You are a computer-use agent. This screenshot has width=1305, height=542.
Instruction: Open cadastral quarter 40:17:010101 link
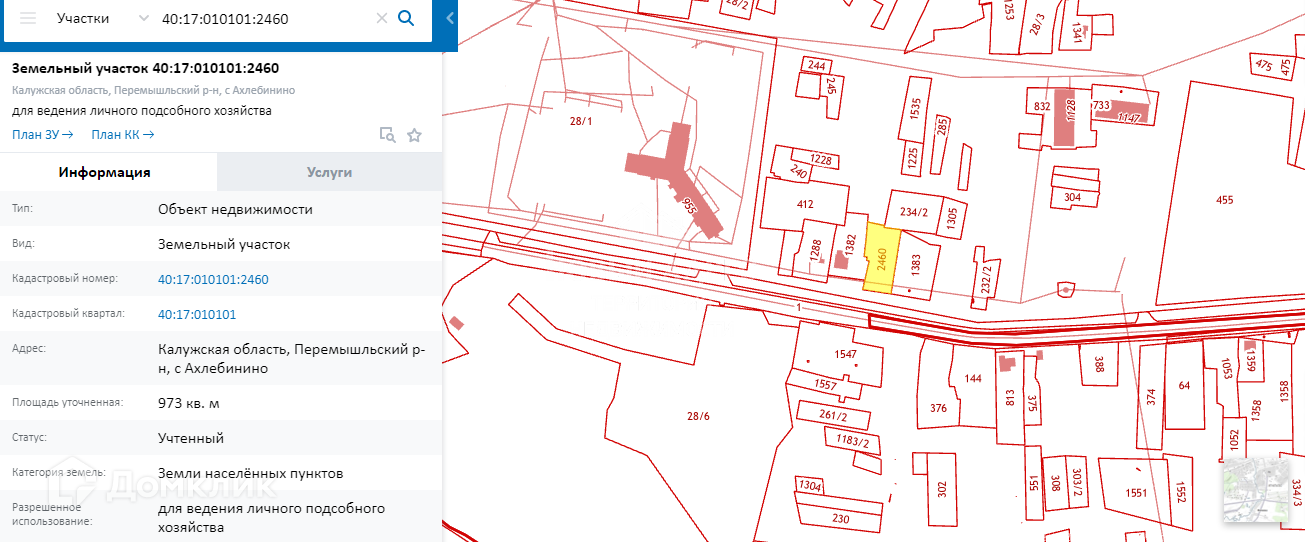tap(197, 314)
